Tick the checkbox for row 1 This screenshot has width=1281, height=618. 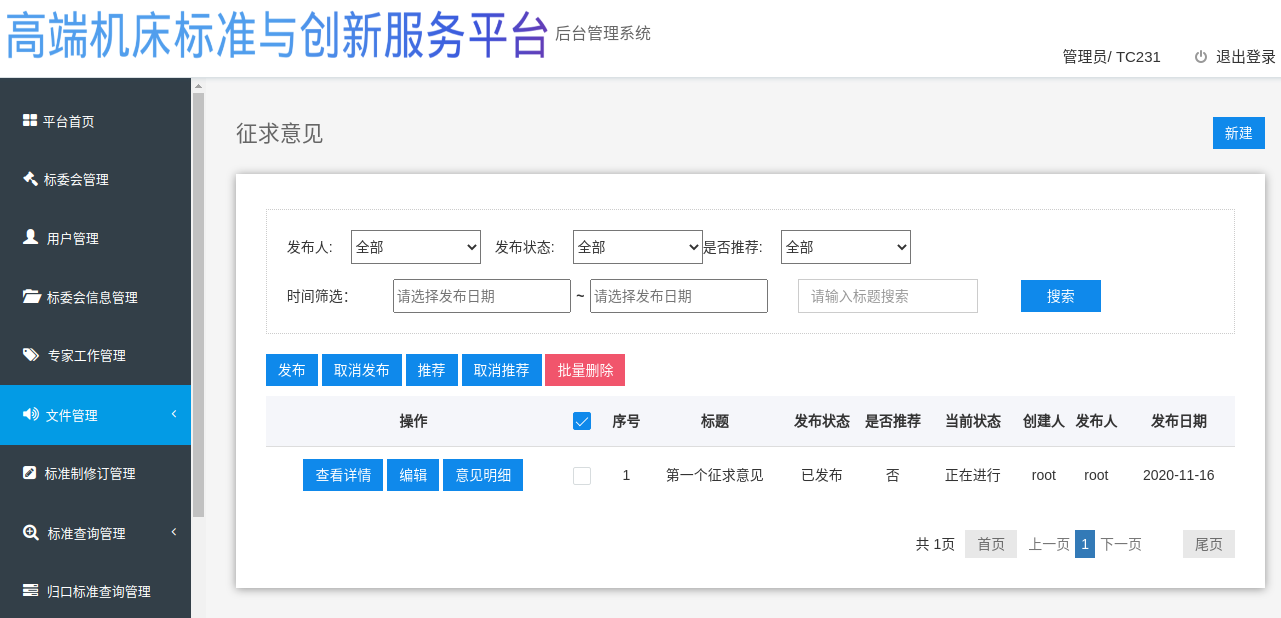582,476
